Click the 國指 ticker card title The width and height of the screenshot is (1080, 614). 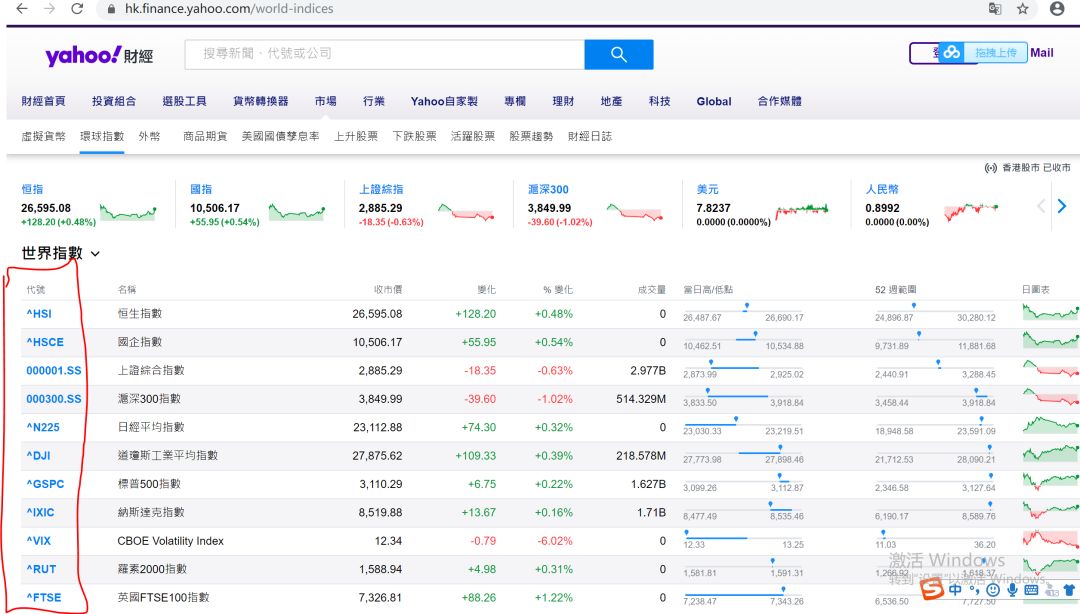[201, 189]
